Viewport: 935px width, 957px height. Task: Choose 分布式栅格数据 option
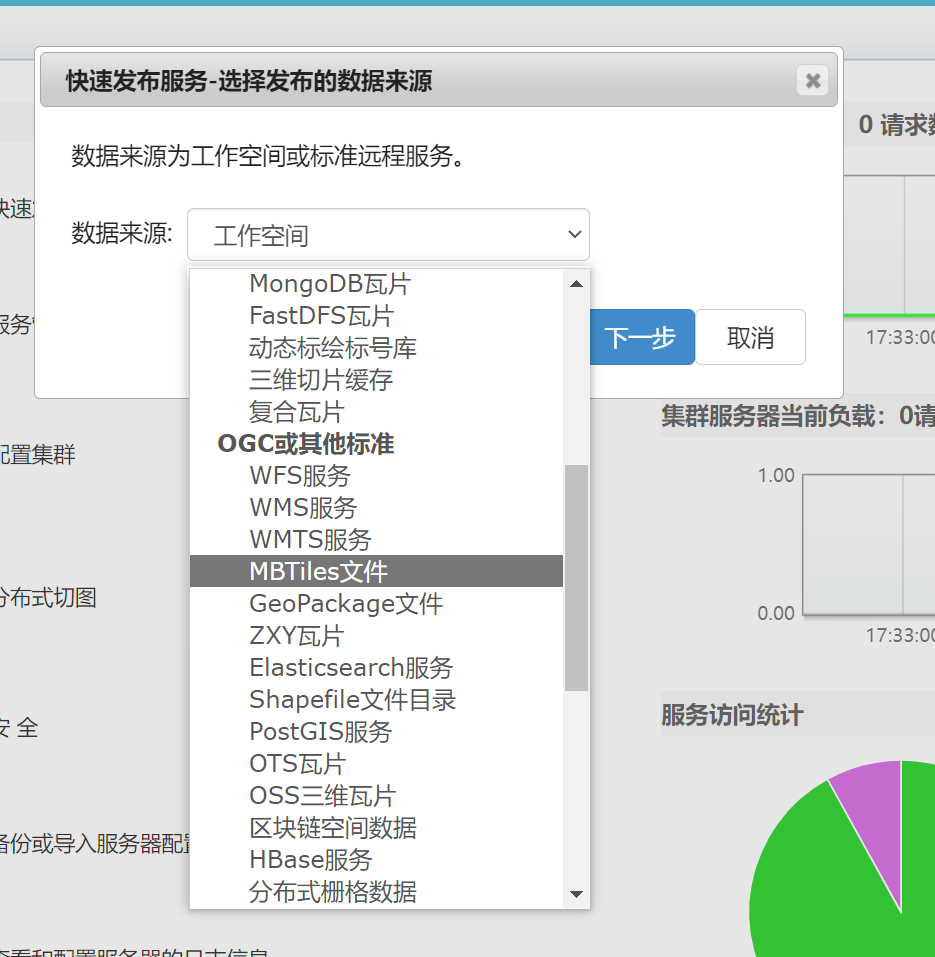coord(376,892)
